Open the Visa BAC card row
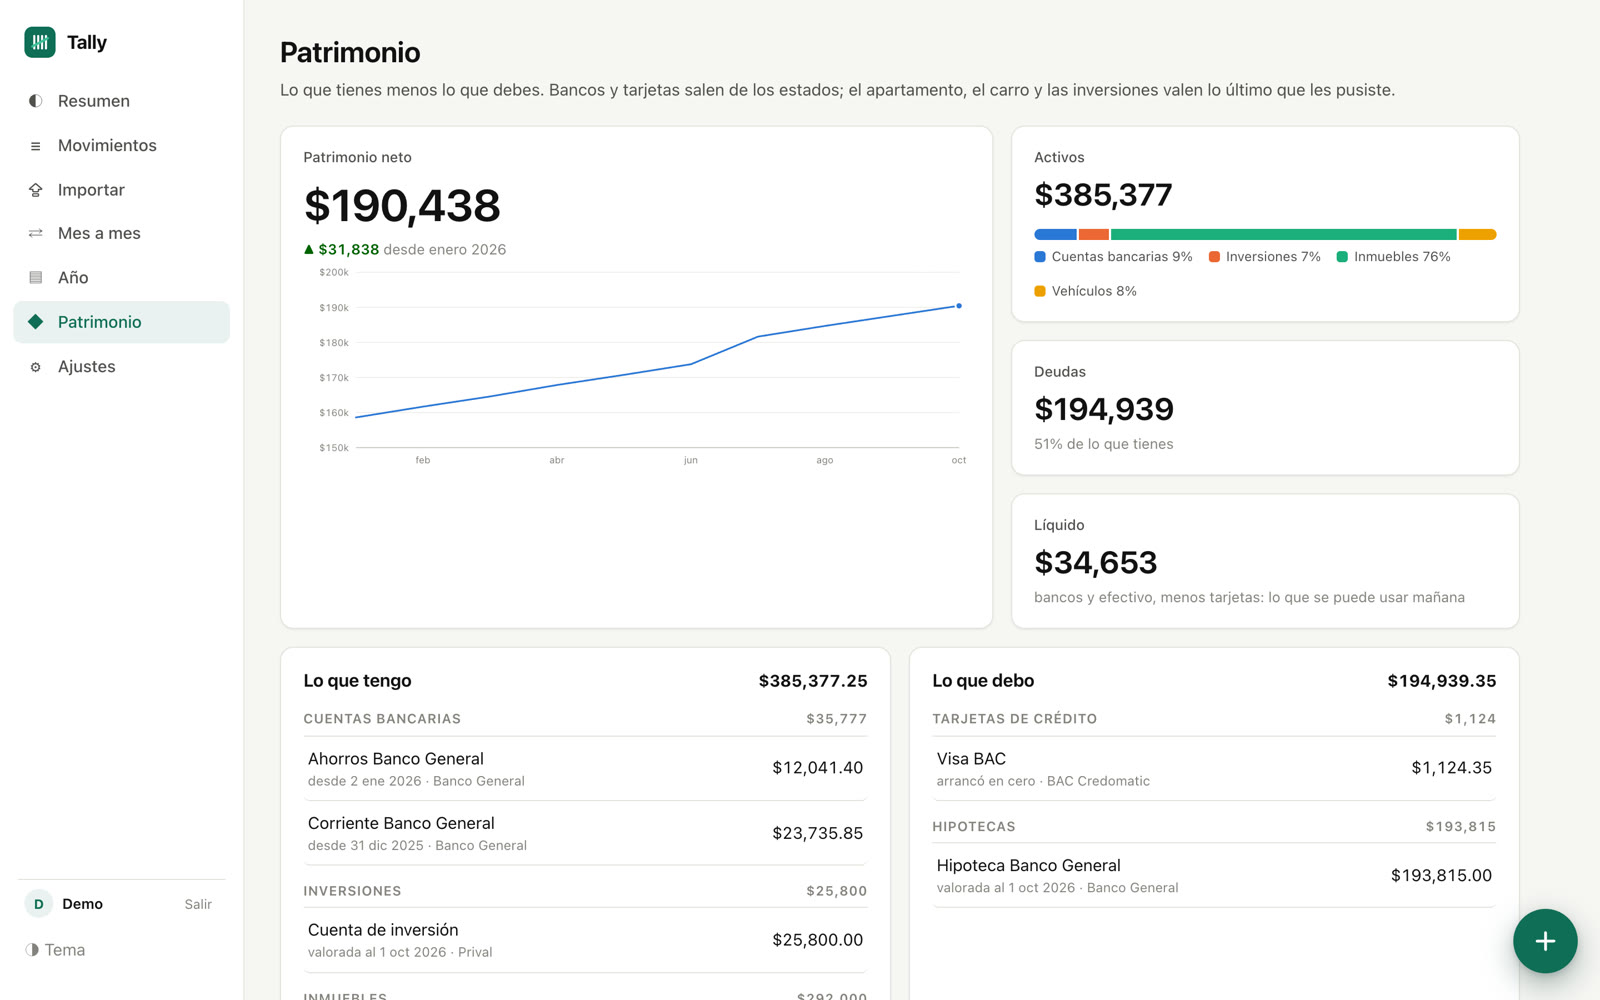This screenshot has width=1600, height=1000. [1214, 769]
